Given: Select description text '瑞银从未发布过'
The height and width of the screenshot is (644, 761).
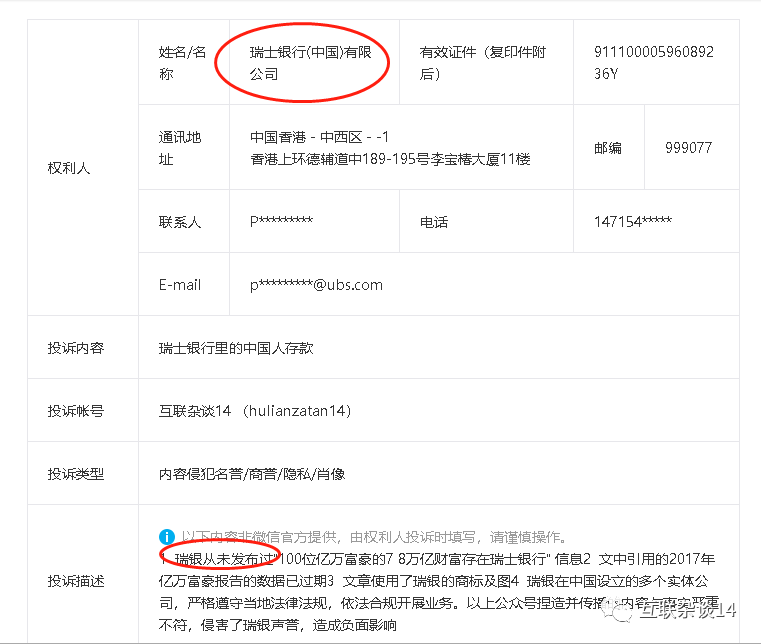Looking at the screenshot, I should point(224,559).
